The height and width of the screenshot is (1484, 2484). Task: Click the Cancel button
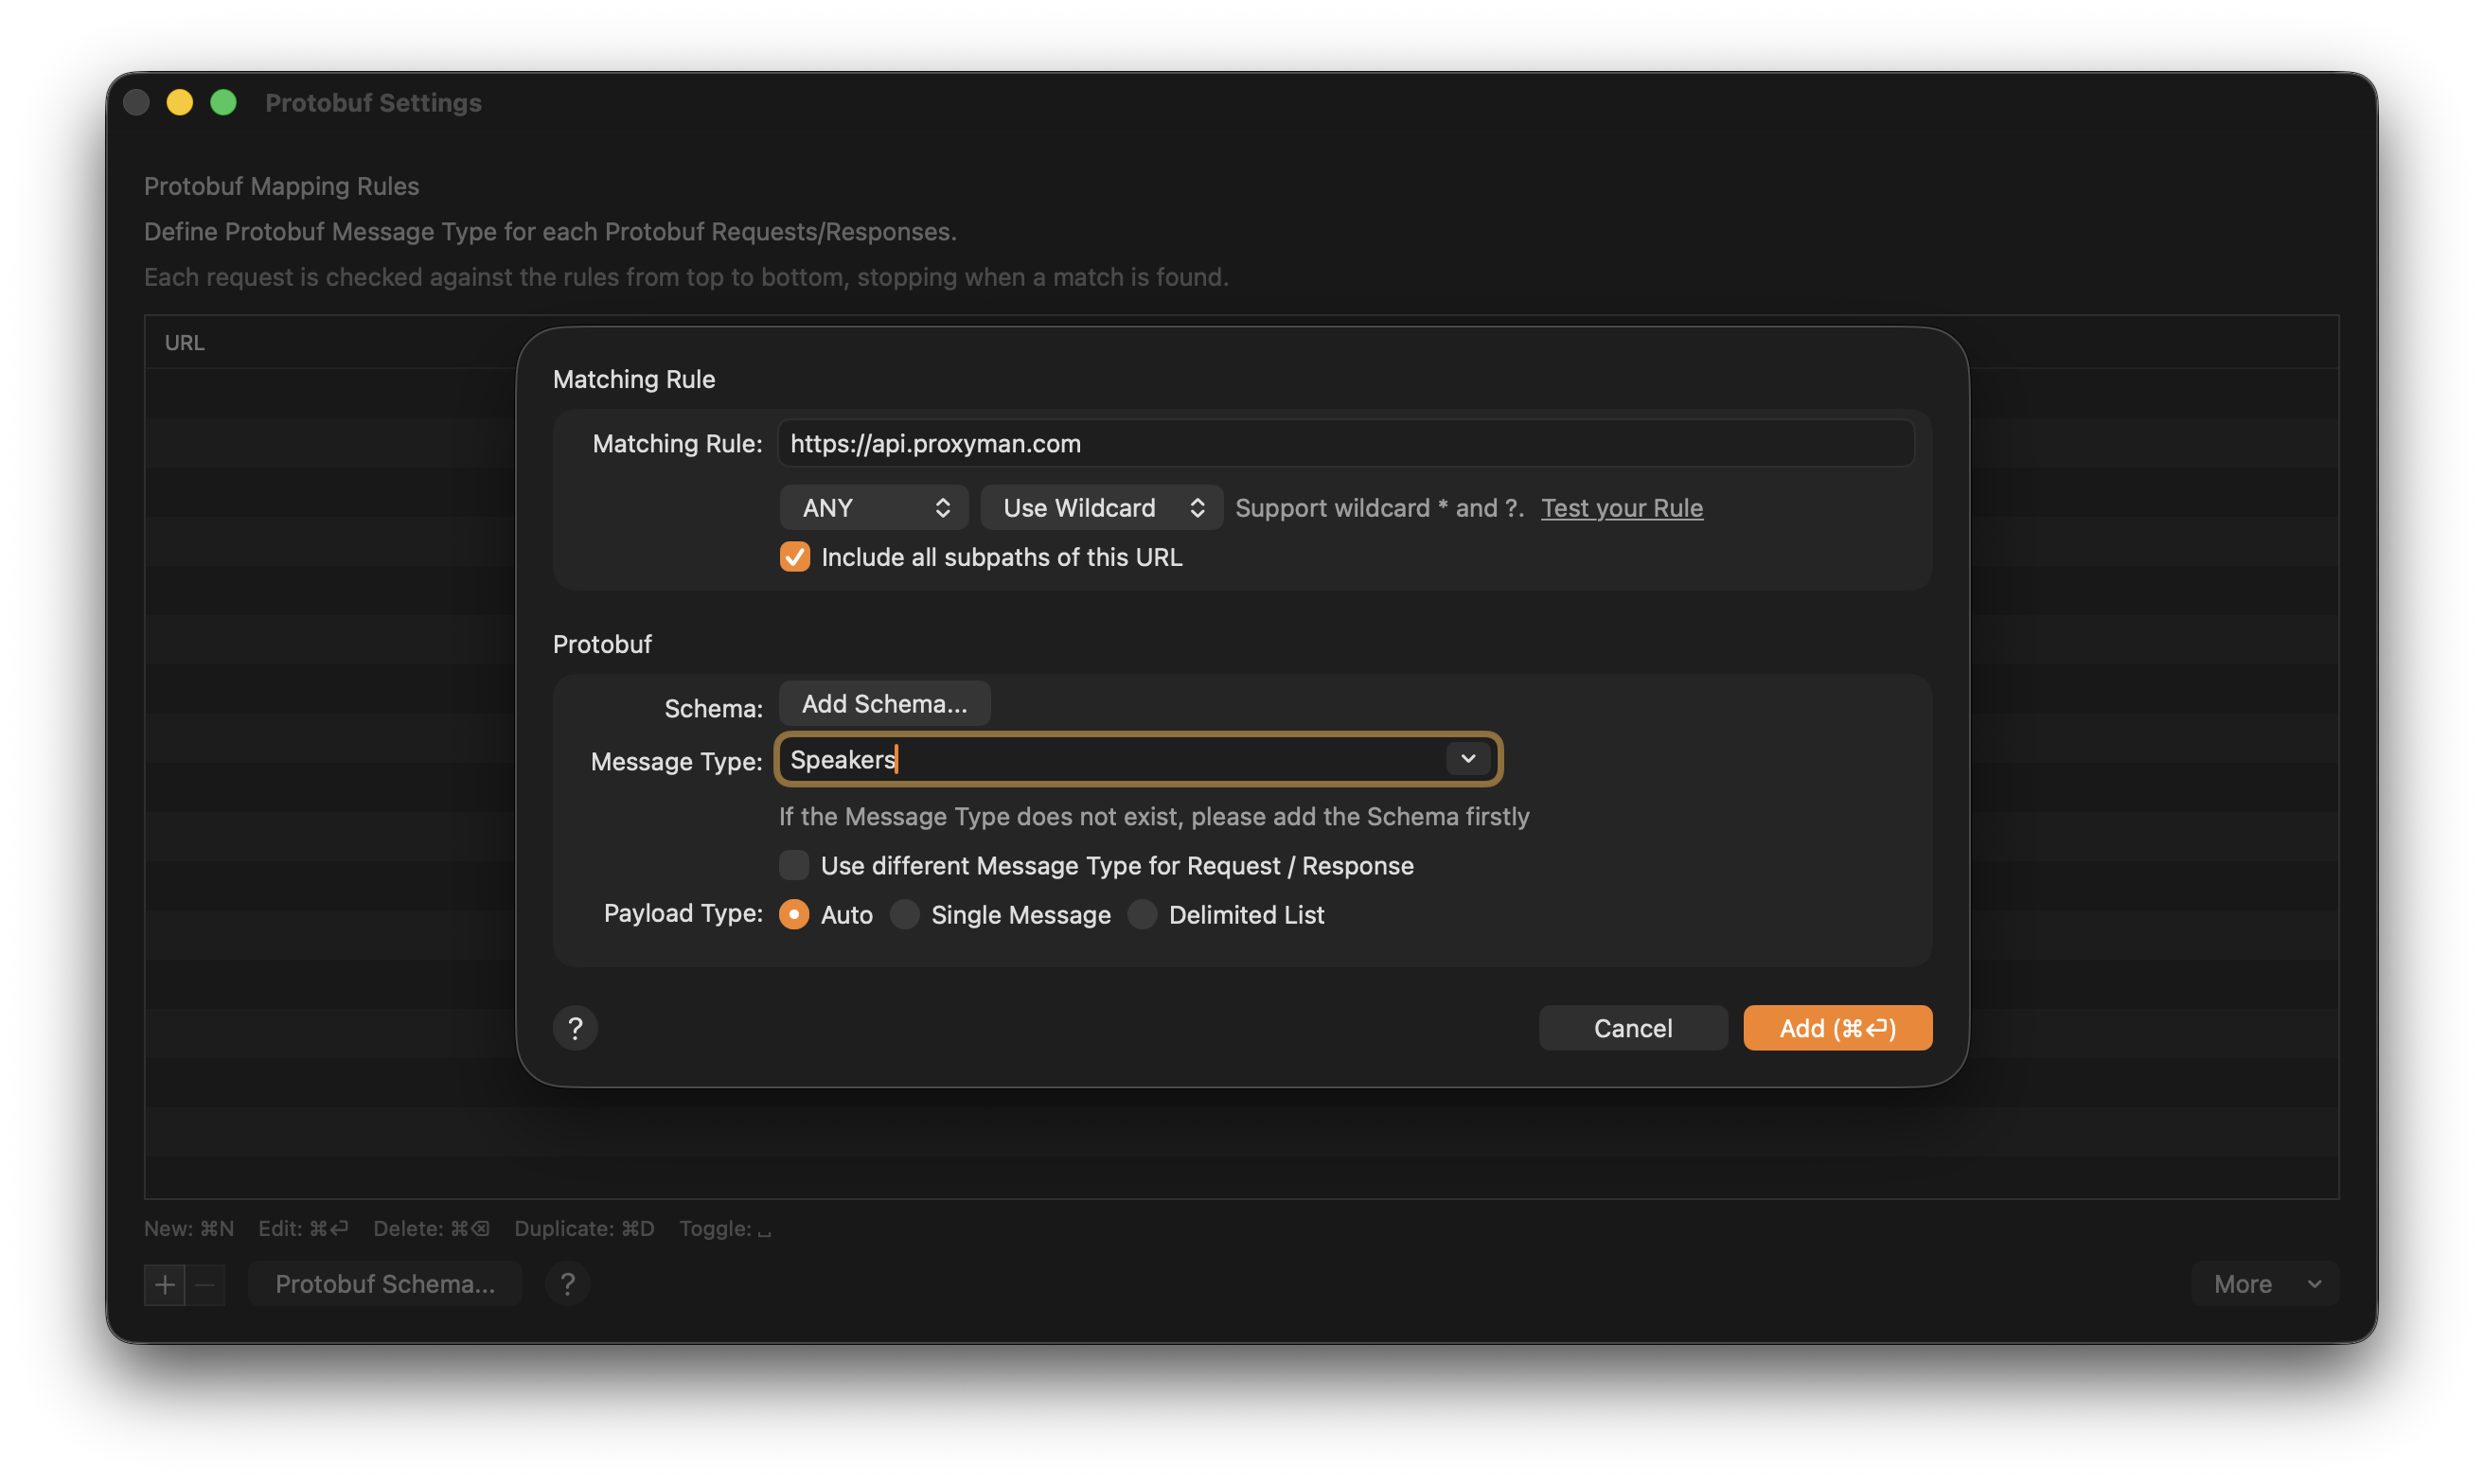(x=1633, y=1028)
